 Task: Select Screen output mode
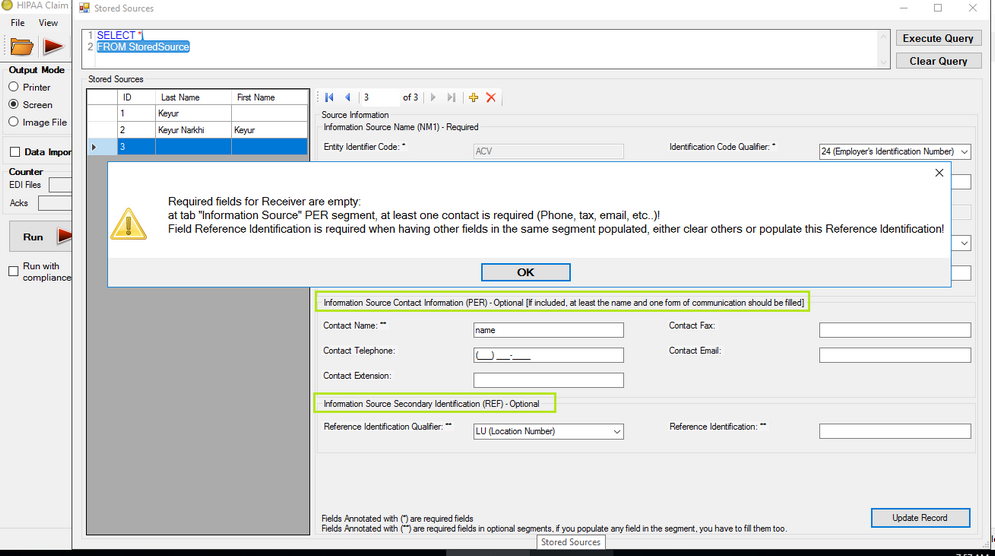click(x=13, y=104)
